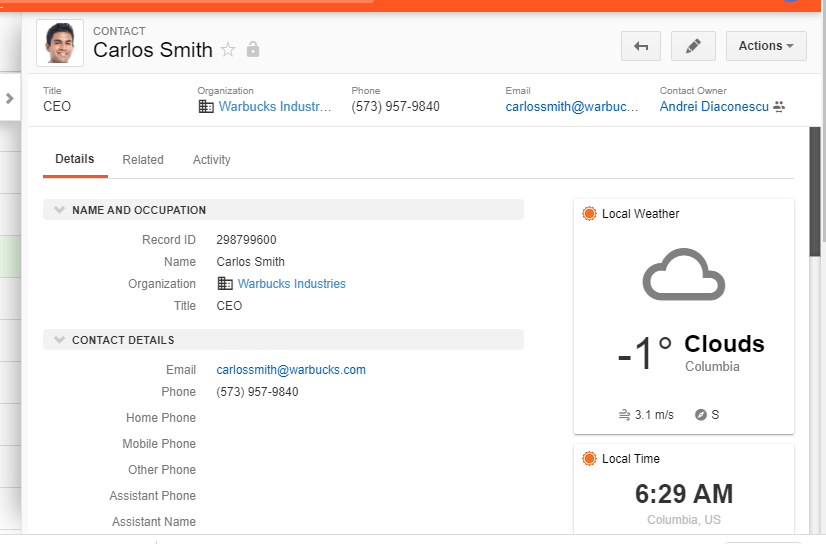
Task: Click the contact owner people icon
Action: click(x=780, y=106)
